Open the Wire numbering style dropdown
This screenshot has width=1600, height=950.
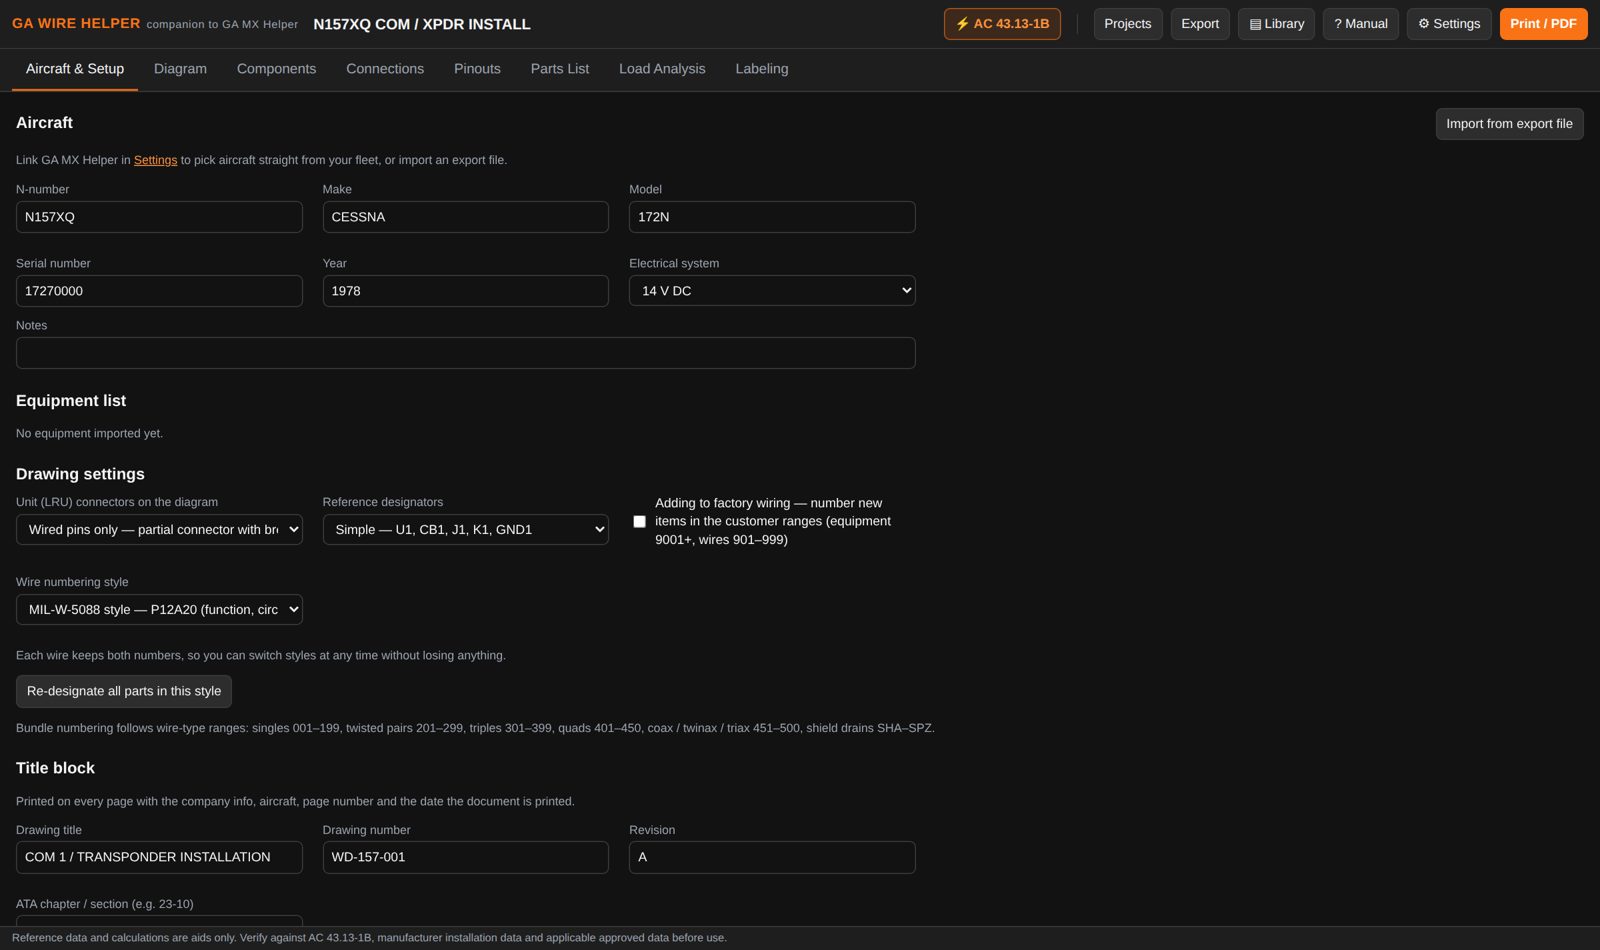tap(159, 610)
